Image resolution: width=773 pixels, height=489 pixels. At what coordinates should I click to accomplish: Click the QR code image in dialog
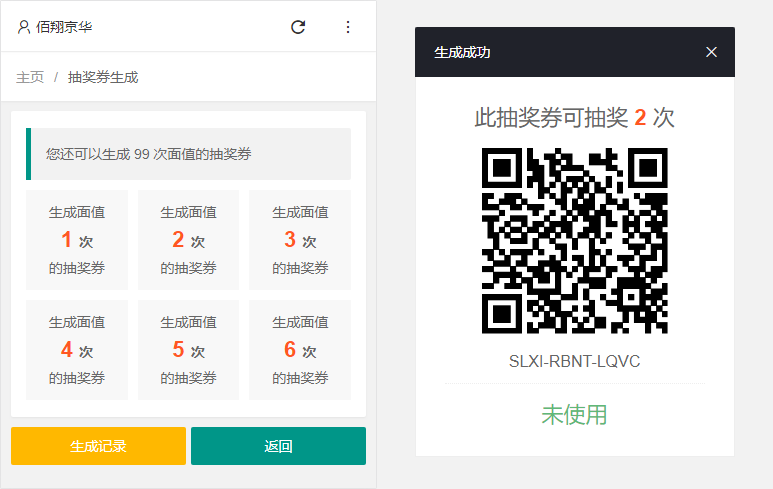point(575,241)
